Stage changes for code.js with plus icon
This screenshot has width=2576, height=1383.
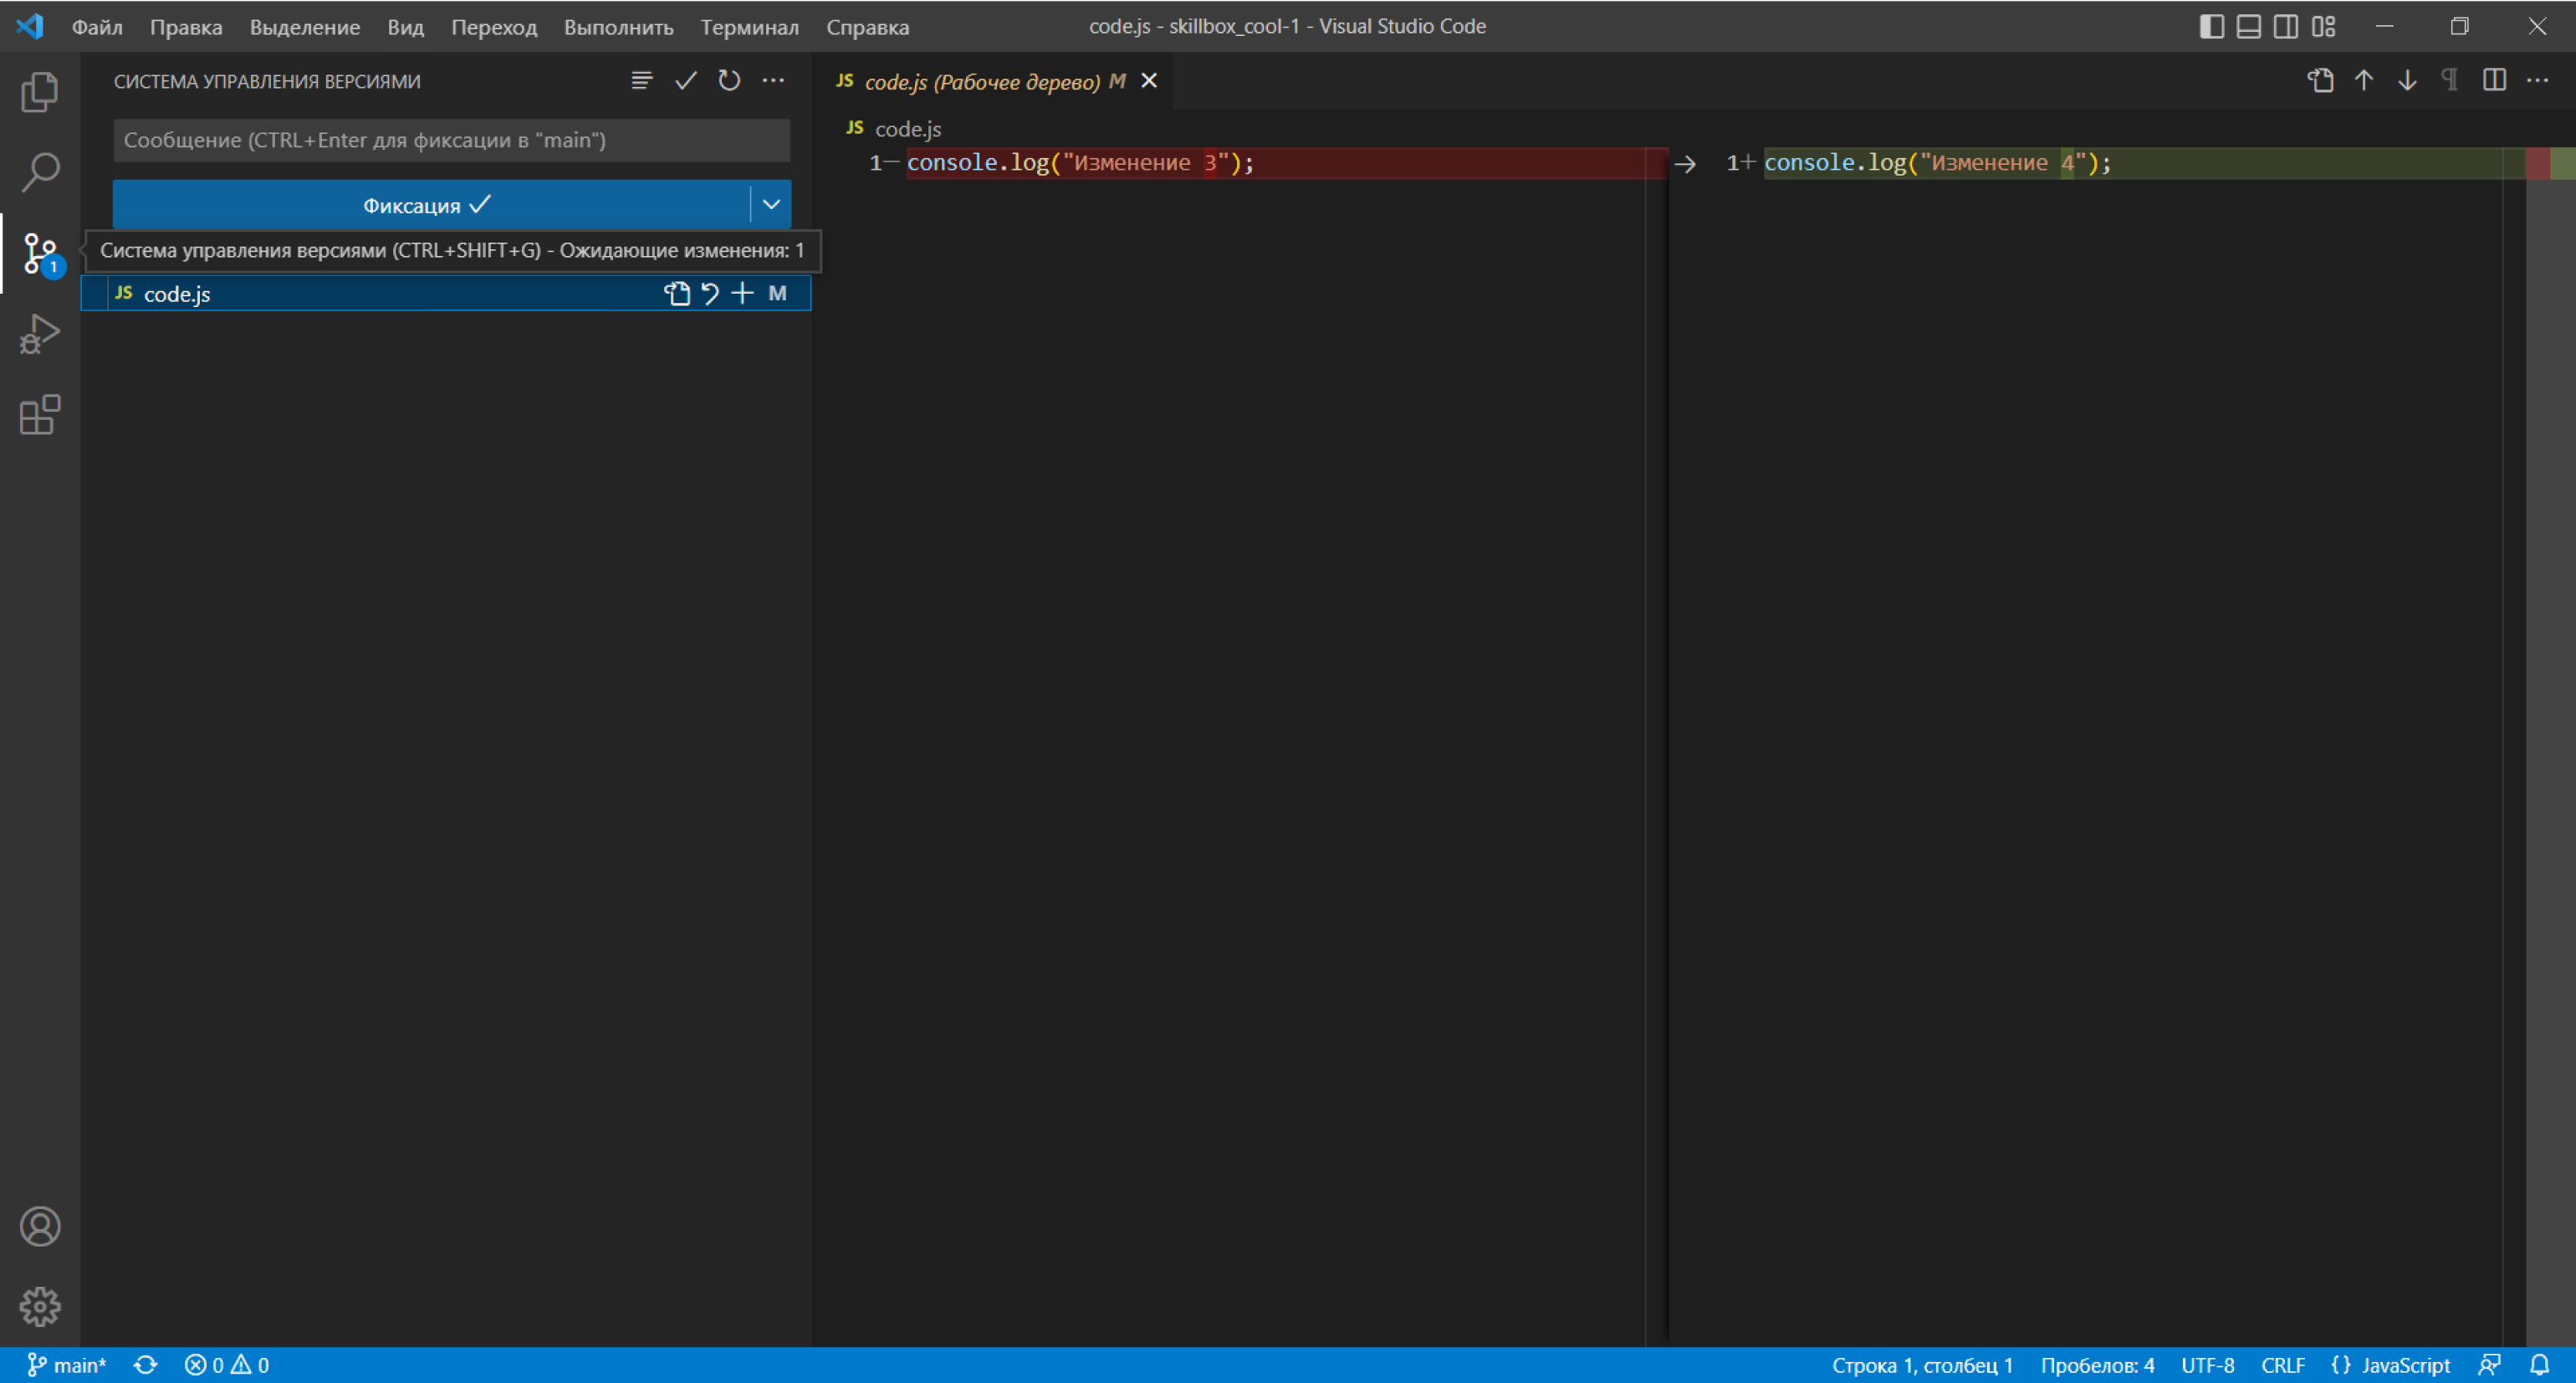point(742,293)
